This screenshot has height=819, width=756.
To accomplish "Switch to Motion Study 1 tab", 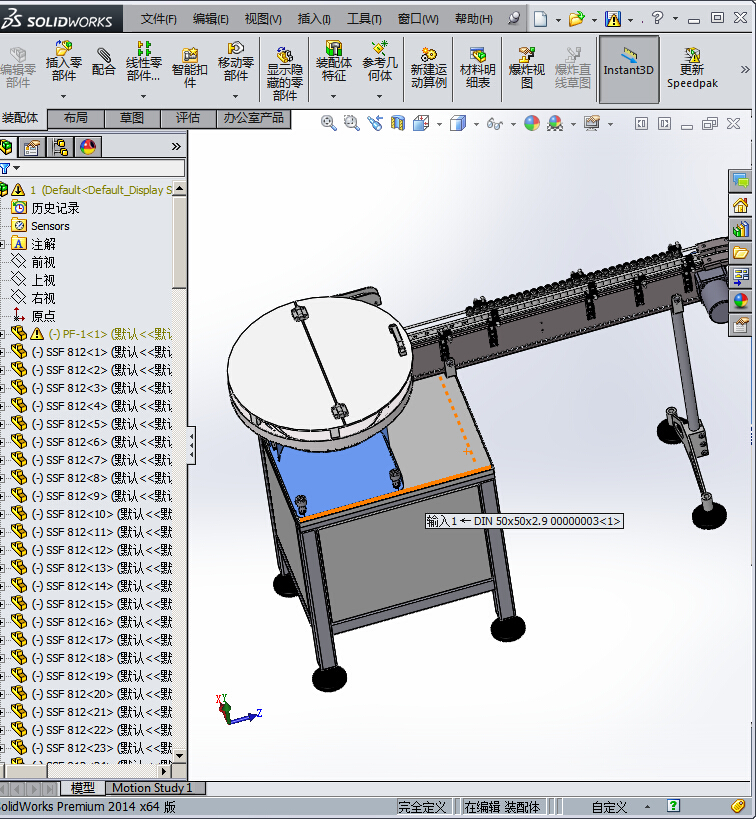I will 155,788.
